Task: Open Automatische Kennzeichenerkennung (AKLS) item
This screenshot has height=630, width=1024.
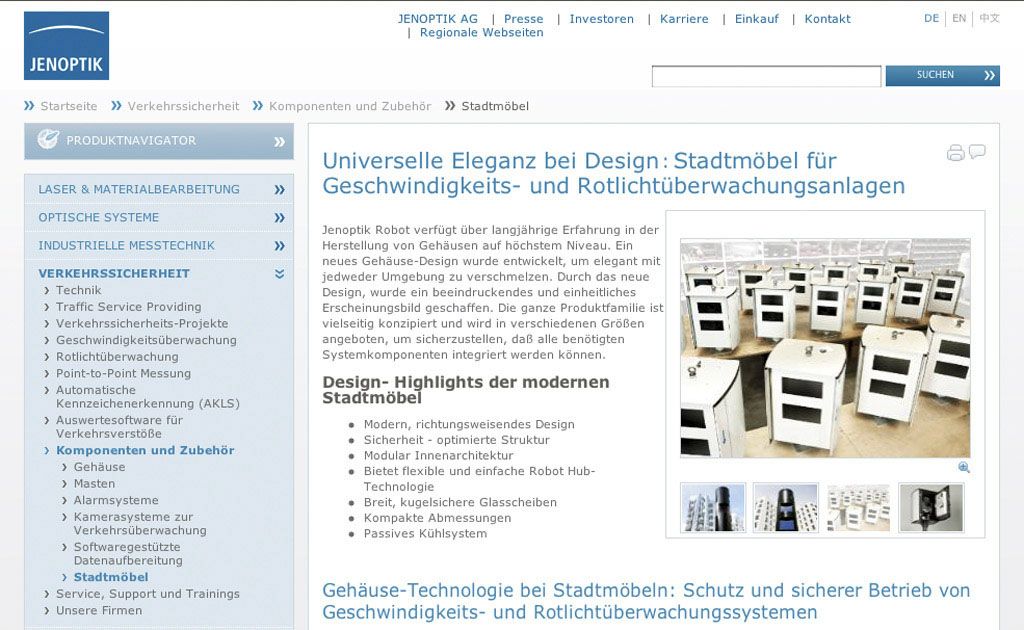Action: click(x=148, y=397)
